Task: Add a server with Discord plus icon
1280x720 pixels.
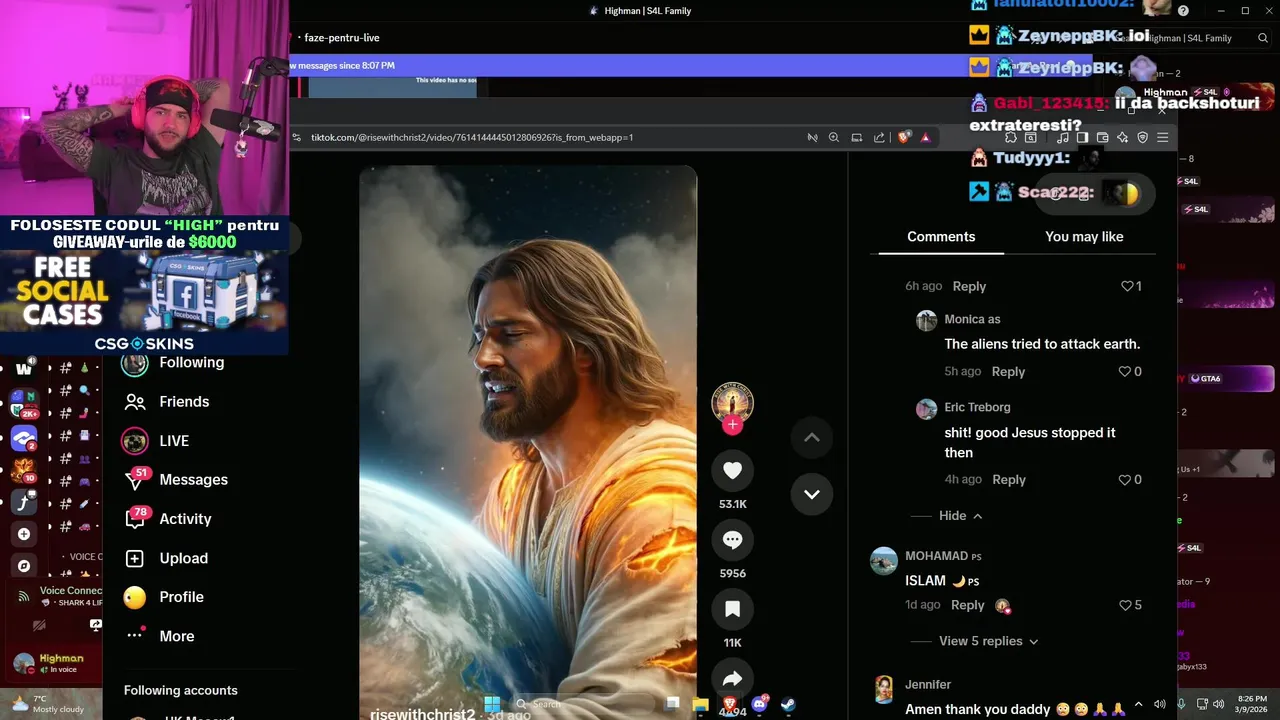Action: coord(24,535)
